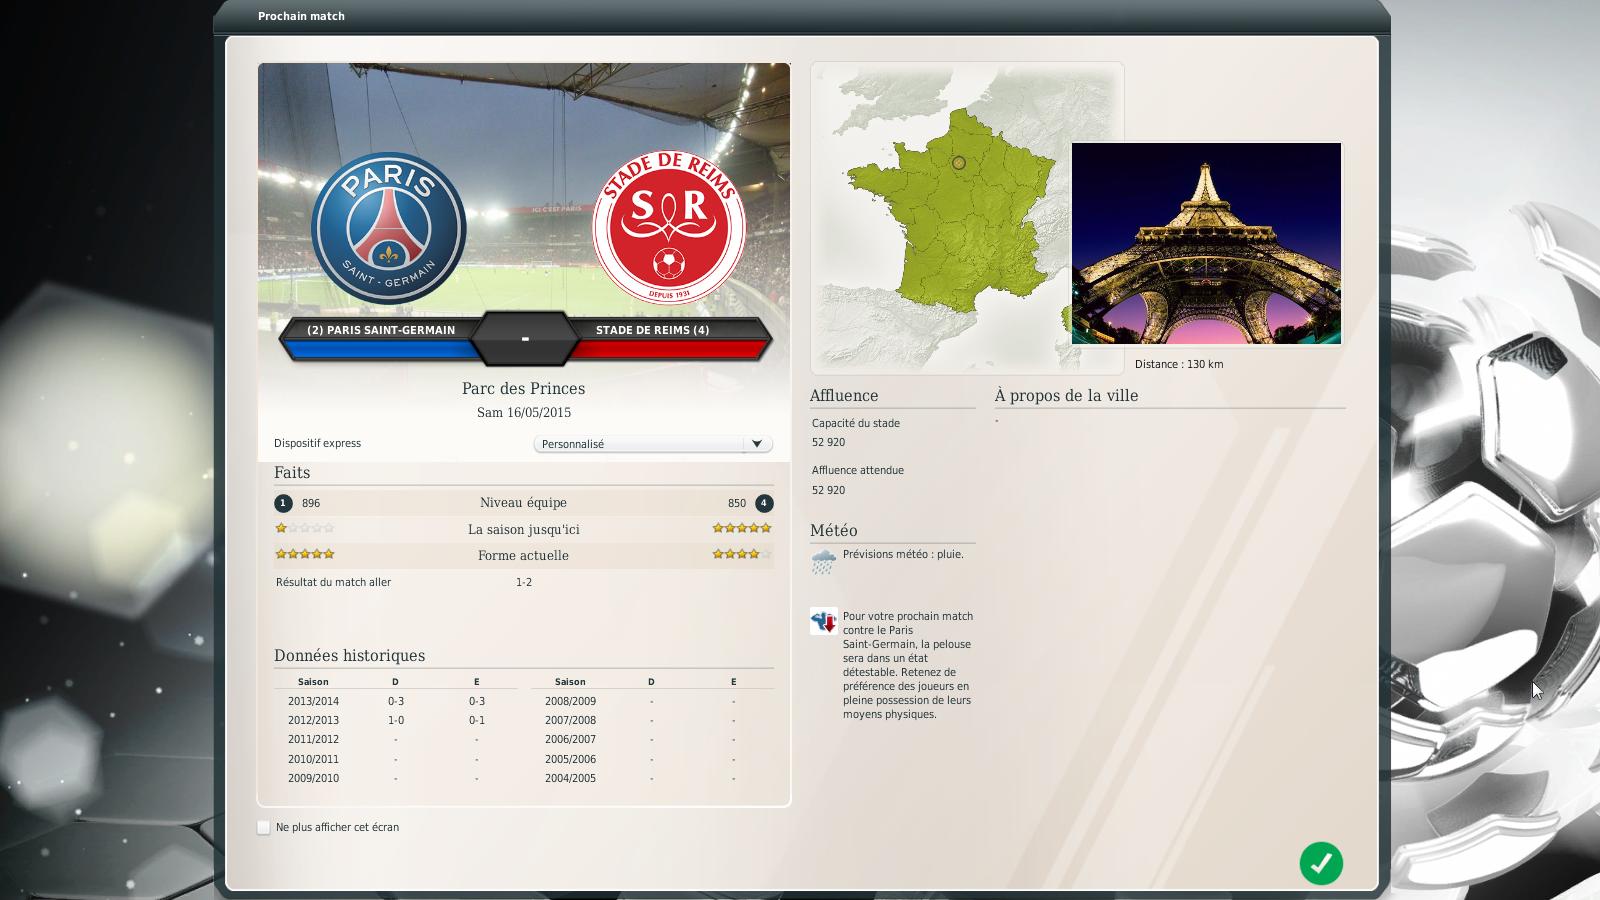Click Reims' five-star season rating
The image size is (1600, 900).
point(742,528)
